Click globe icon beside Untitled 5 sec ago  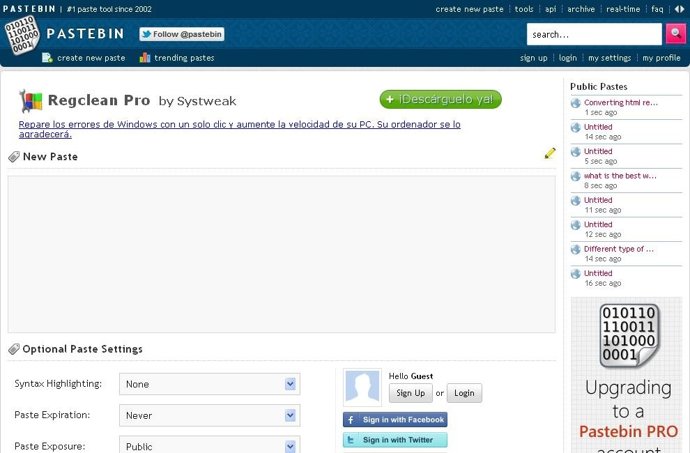pos(576,152)
